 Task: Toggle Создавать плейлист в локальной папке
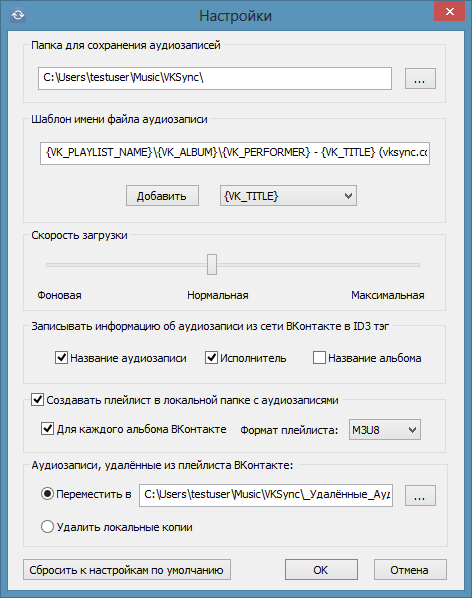click(x=37, y=400)
